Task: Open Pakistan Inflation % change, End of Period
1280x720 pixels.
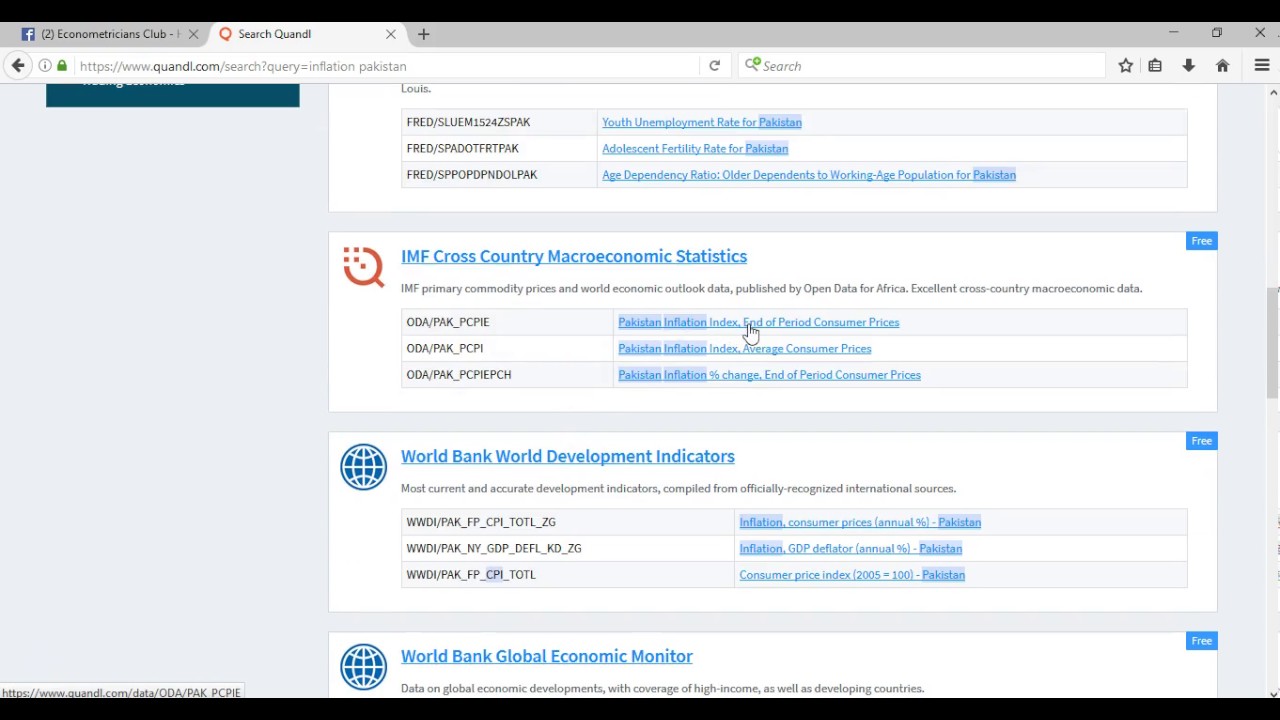Action: click(769, 375)
